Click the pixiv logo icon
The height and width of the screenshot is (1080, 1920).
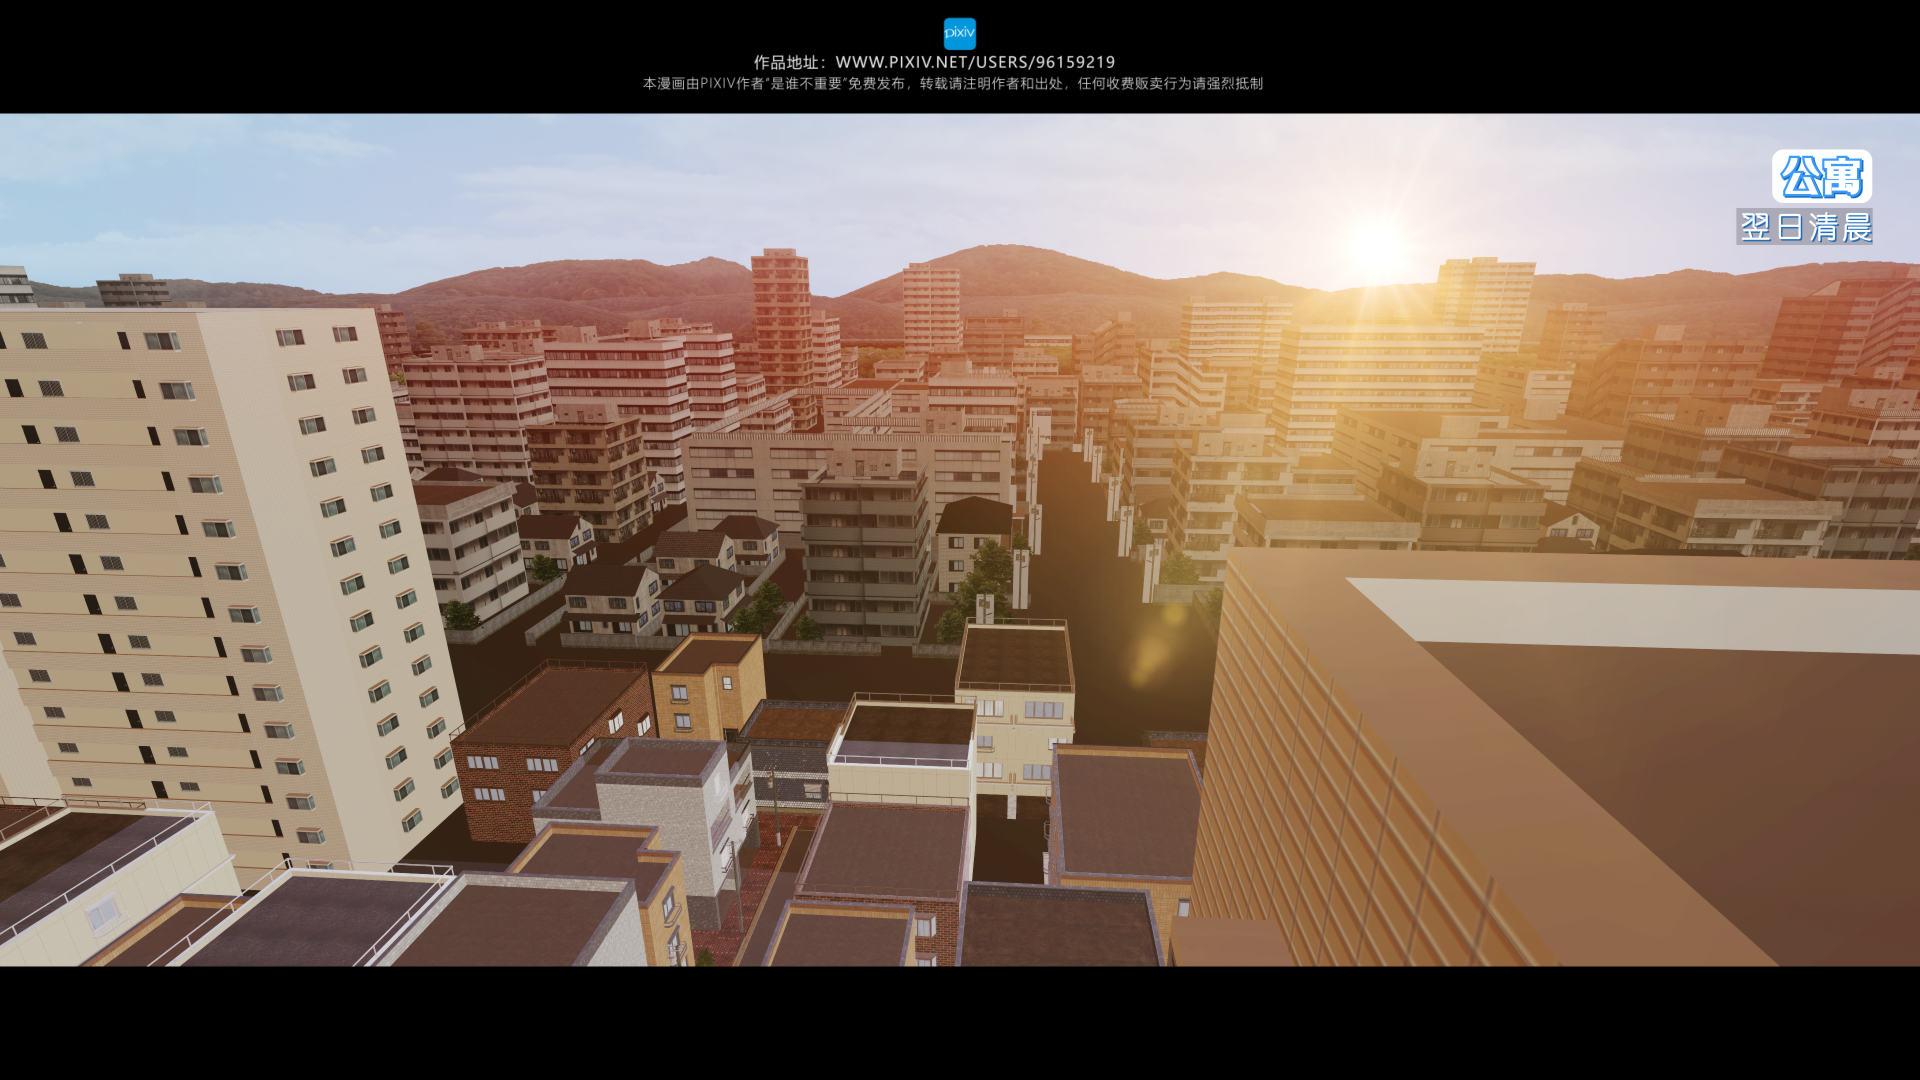click(x=959, y=34)
